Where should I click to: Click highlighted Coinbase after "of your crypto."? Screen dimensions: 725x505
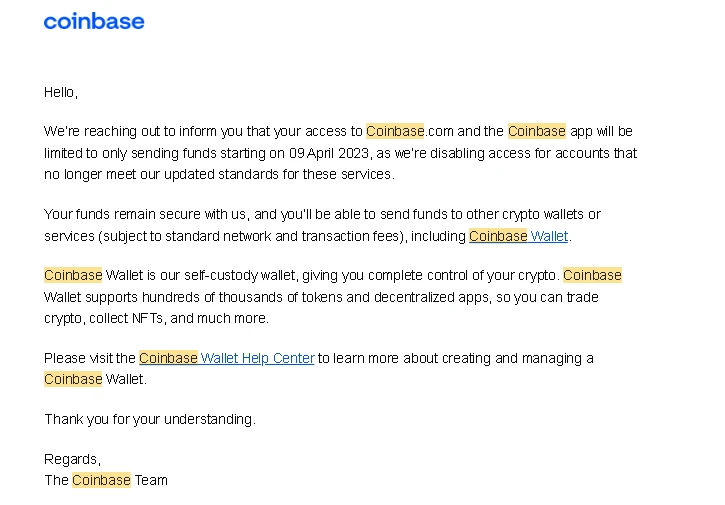[x=592, y=275]
